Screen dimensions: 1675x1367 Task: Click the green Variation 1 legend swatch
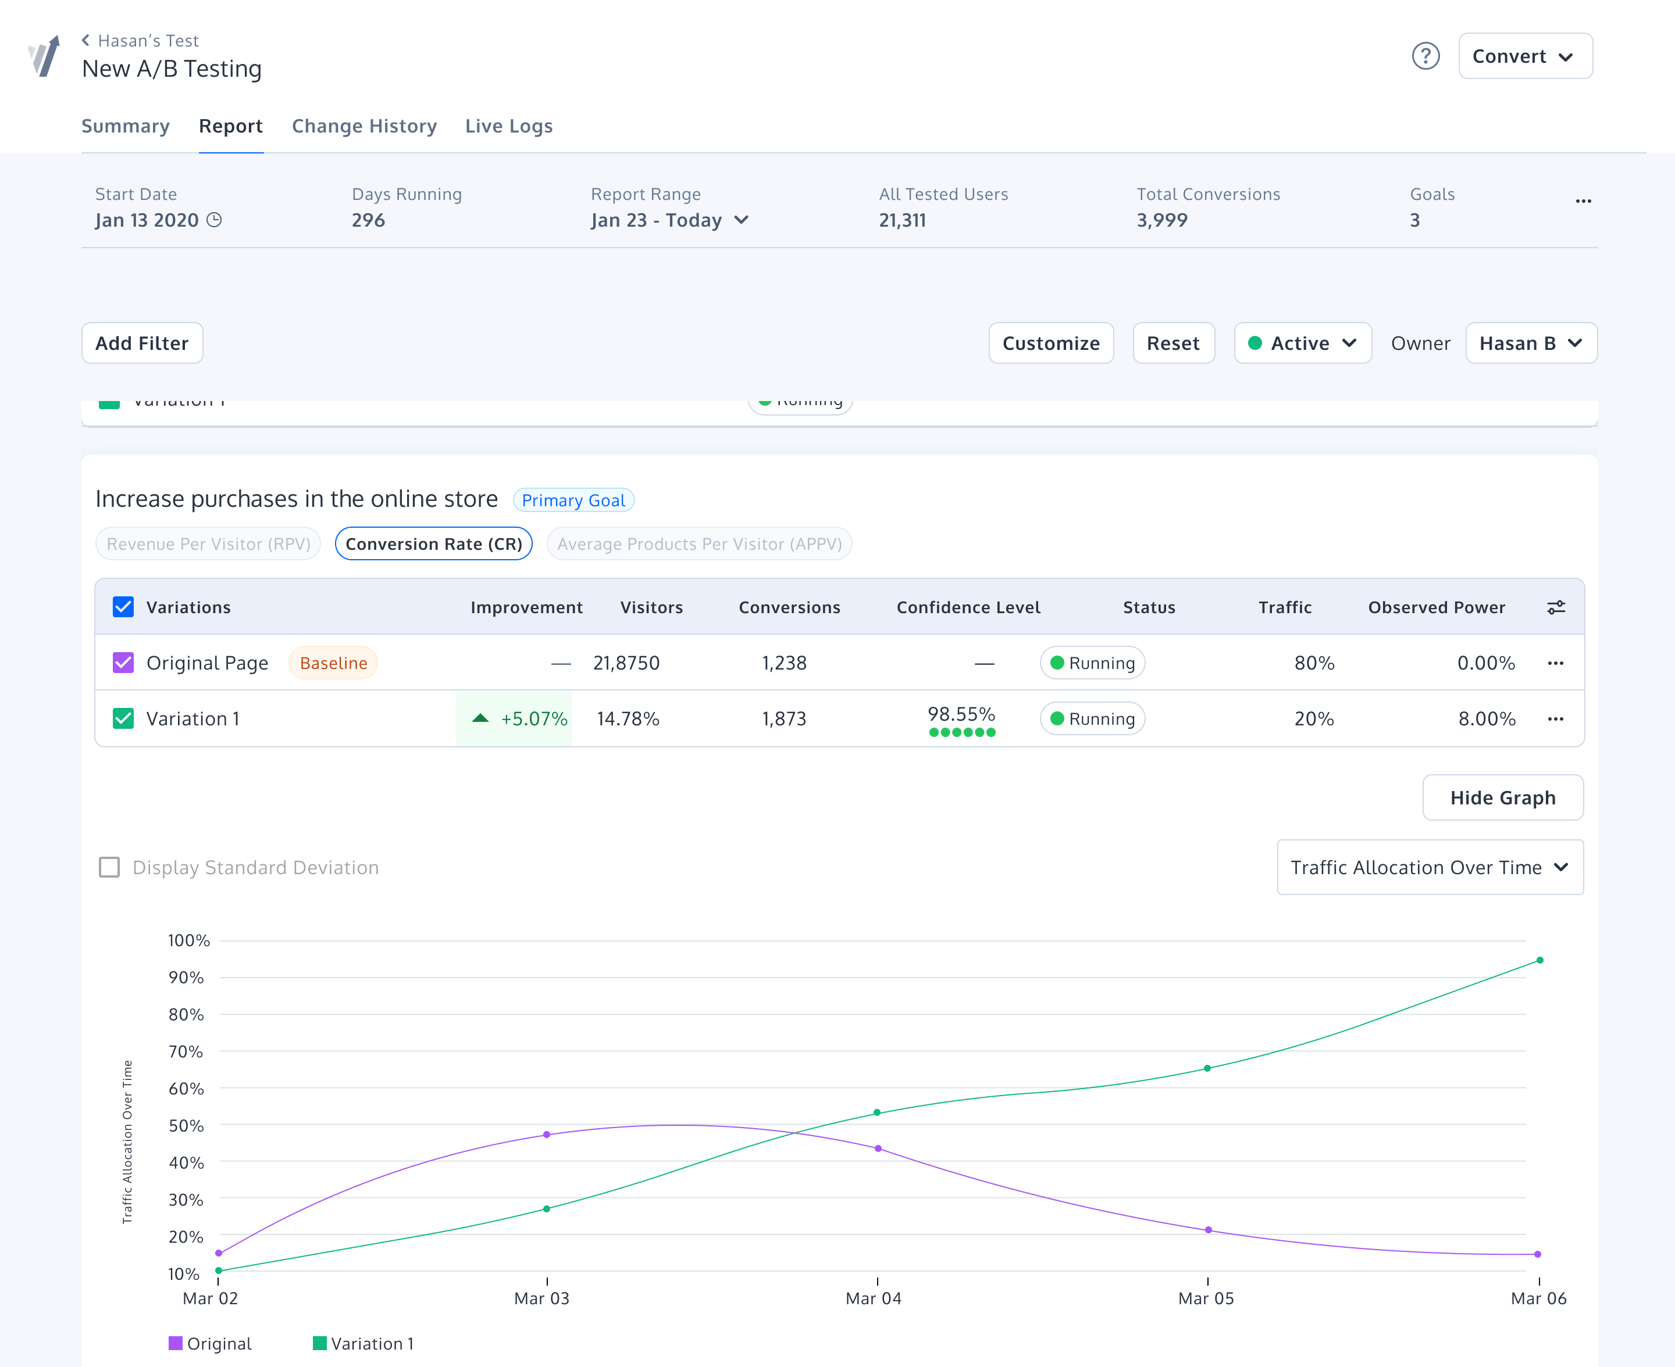click(x=320, y=1343)
